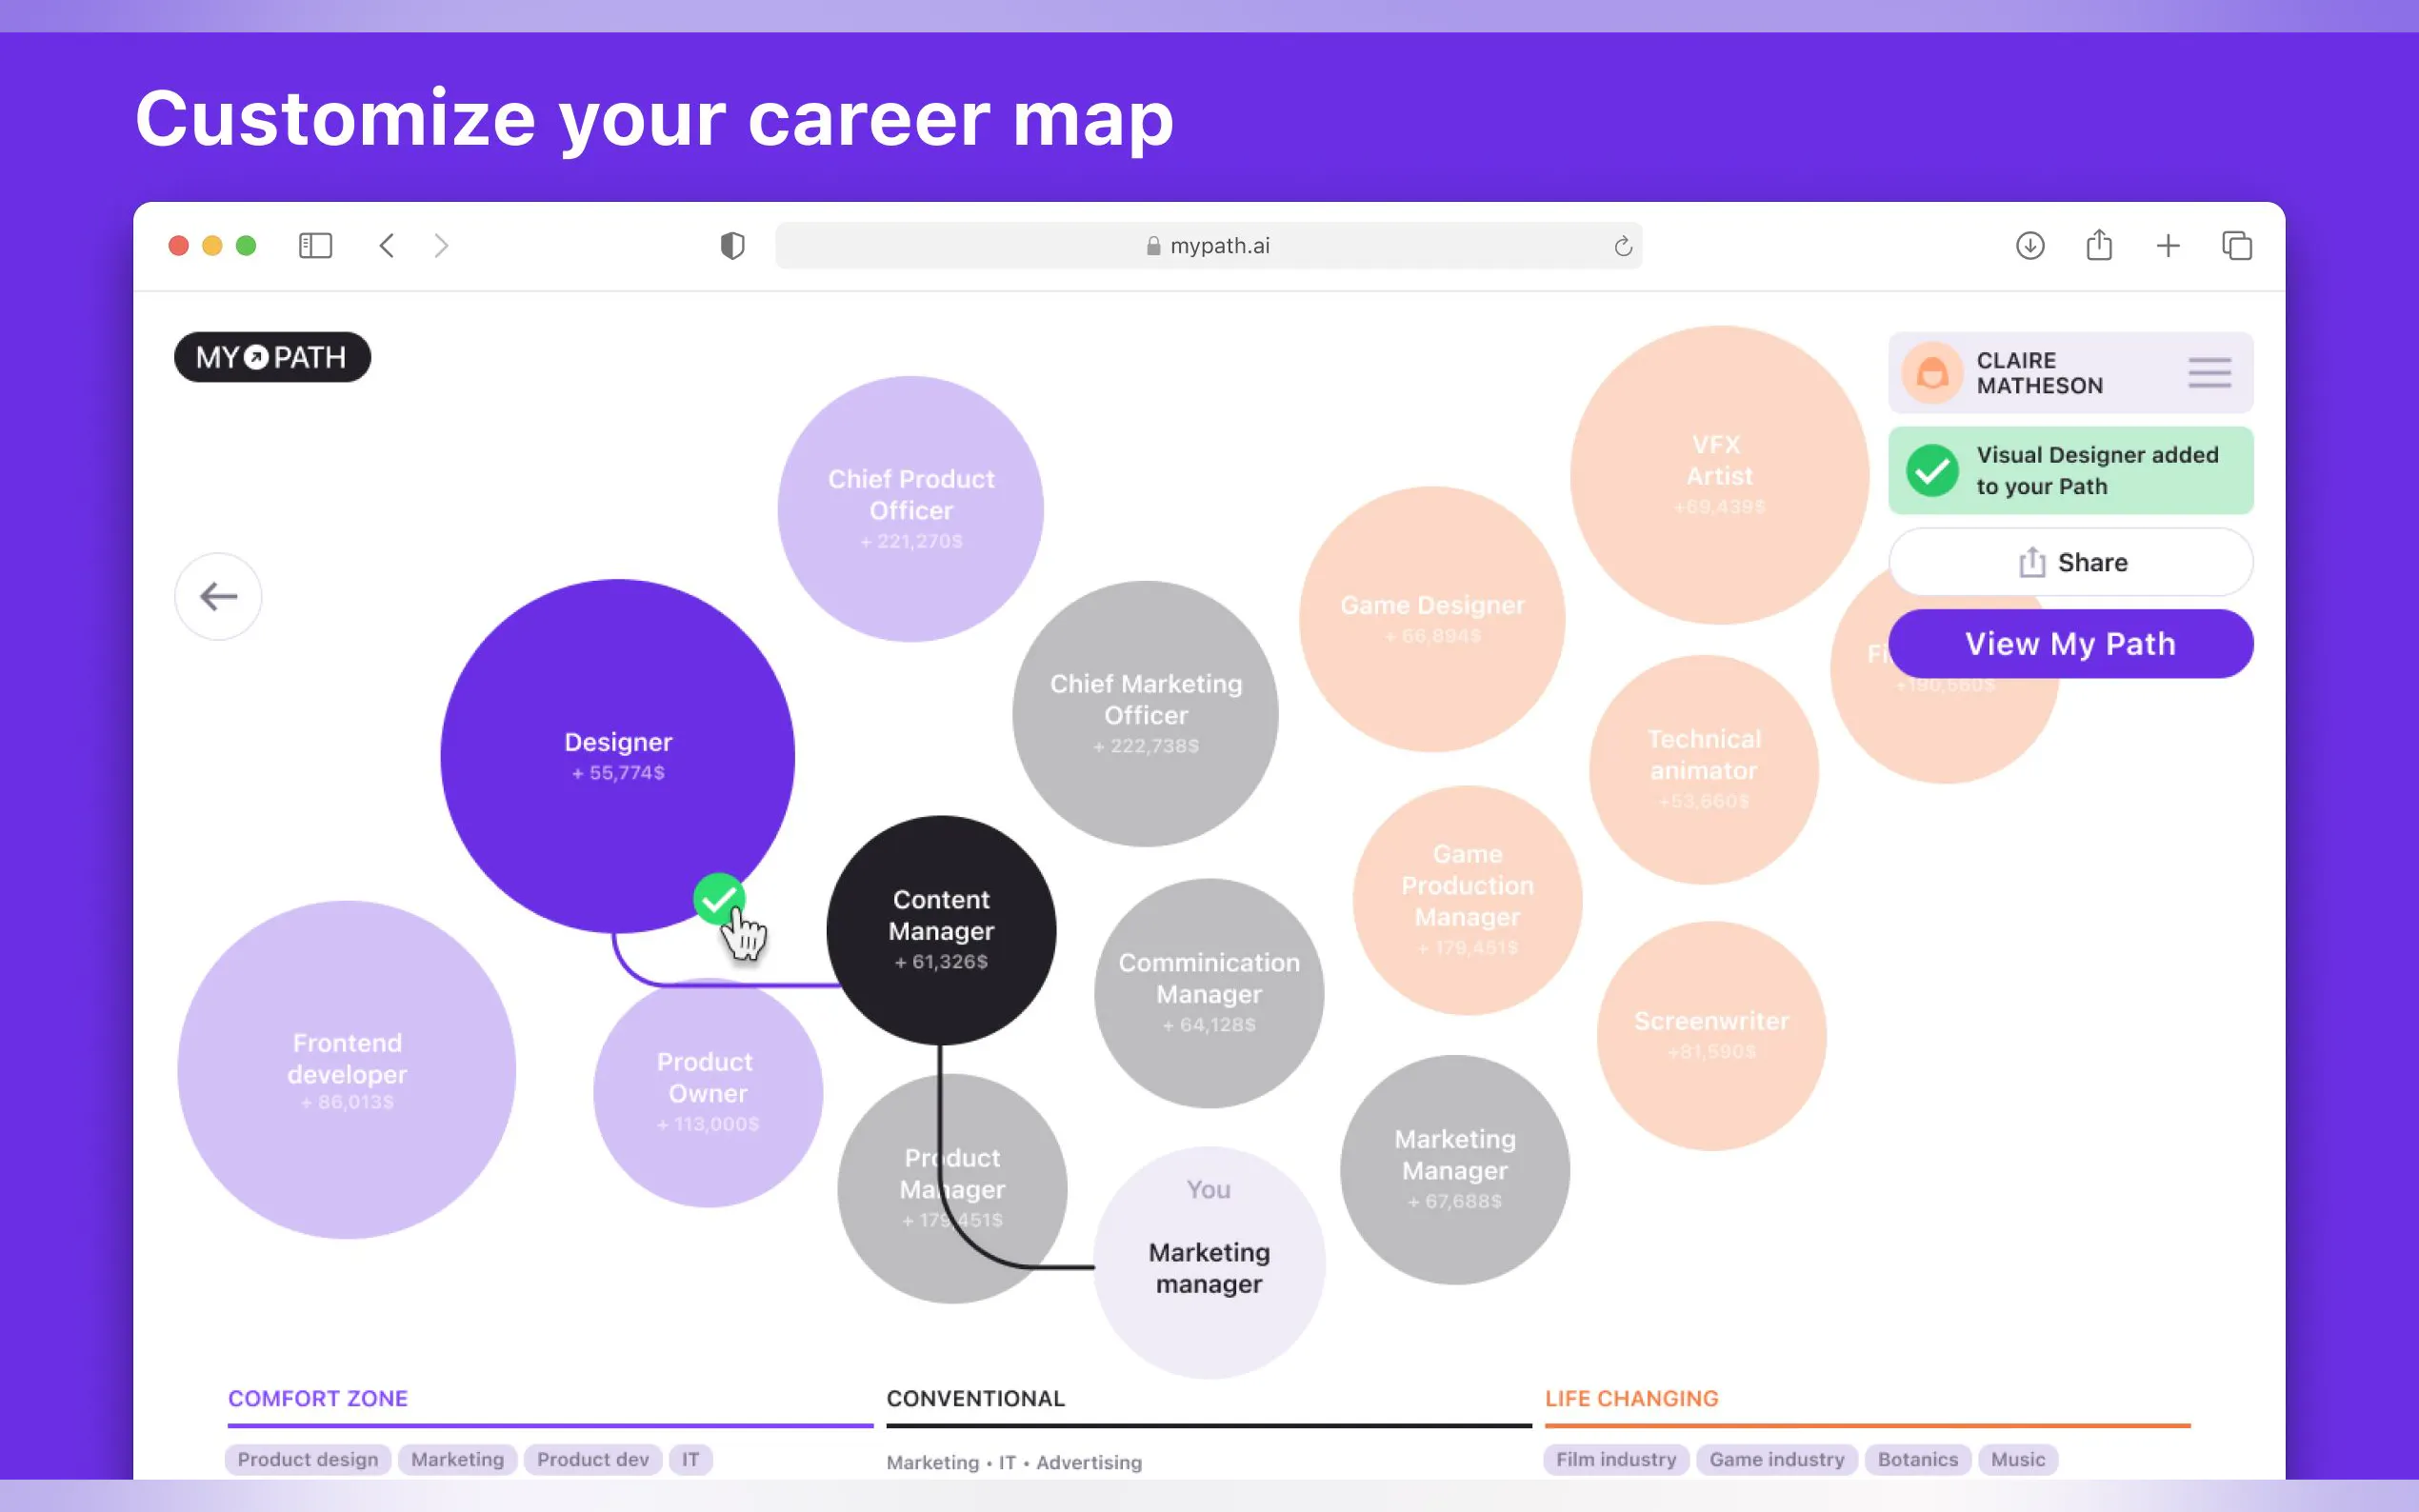Click the MyPath logo
The height and width of the screenshot is (1512, 2419).
point(272,357)
